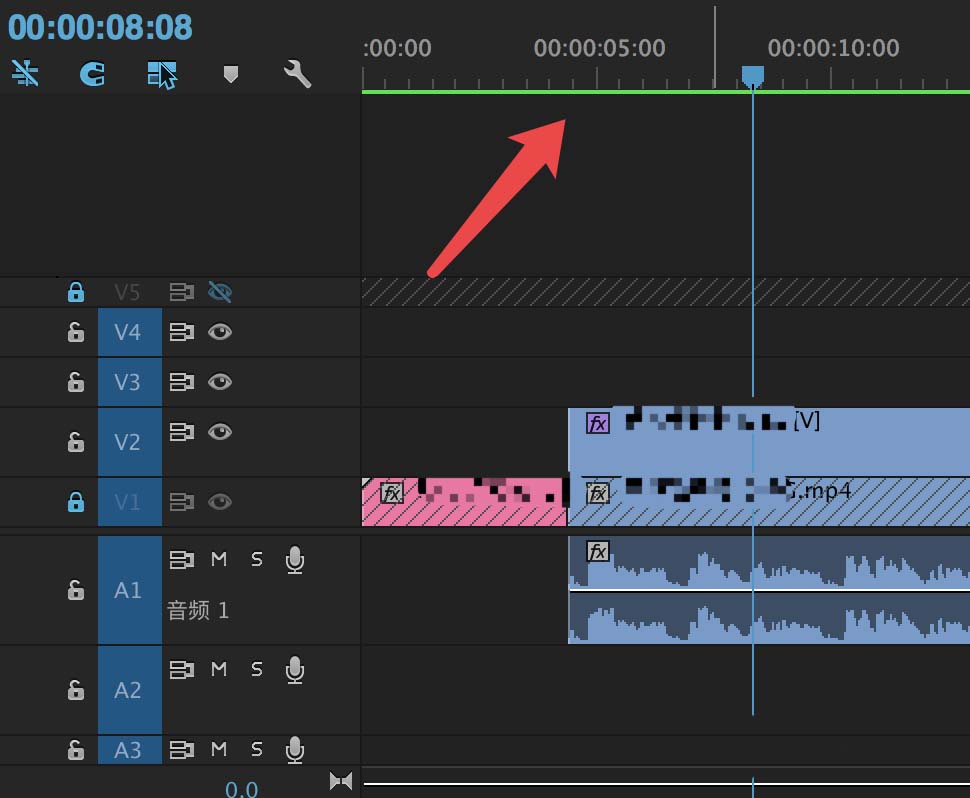The image size is (970, 798).
Task: Click the blue playhead marker
Action: (752, 77)
